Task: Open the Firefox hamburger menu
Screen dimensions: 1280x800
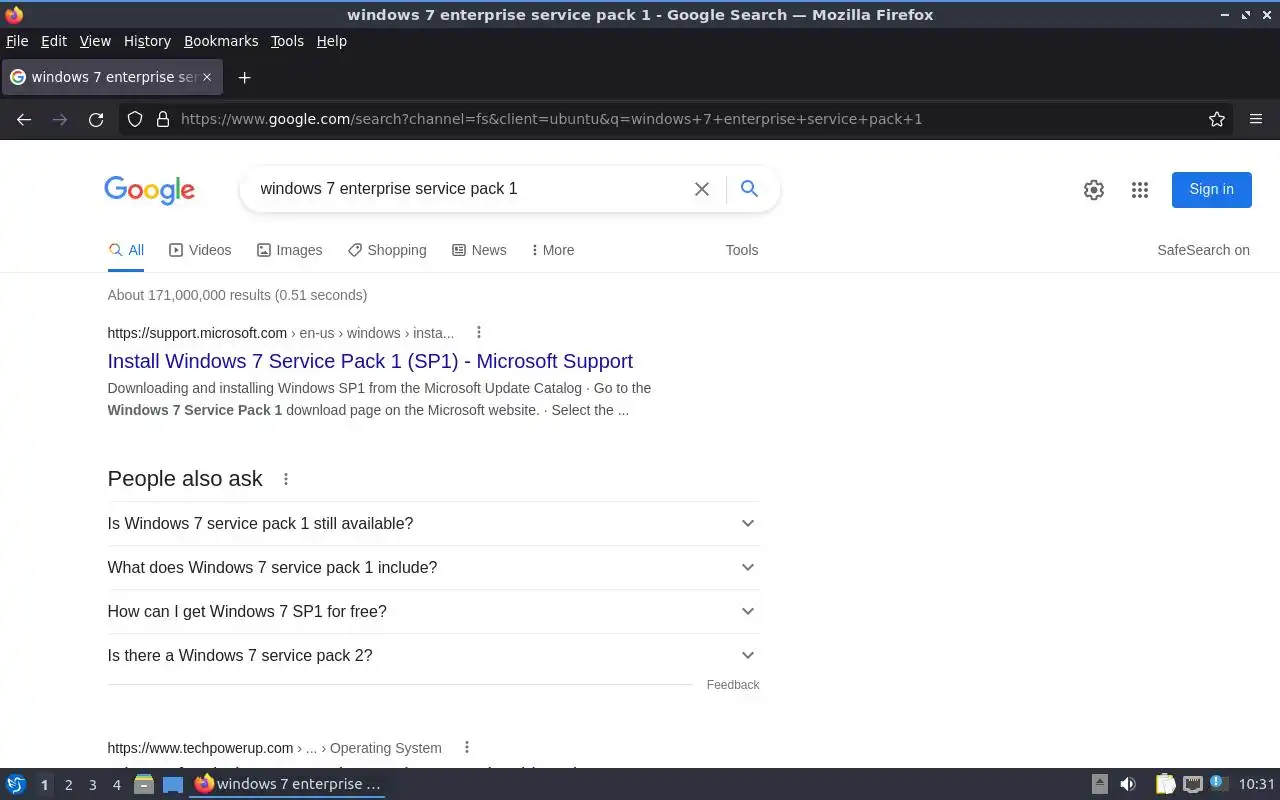Action: tap(1256, 119)
